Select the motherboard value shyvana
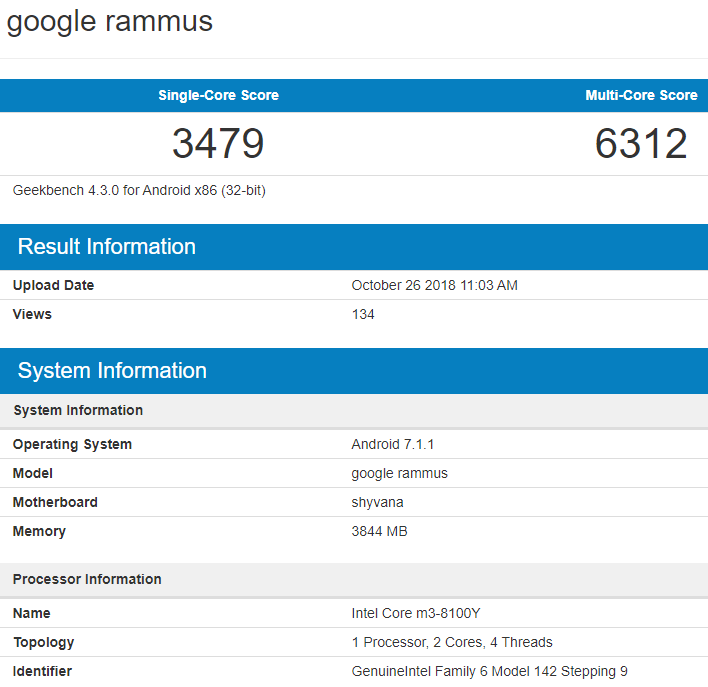This screenshot has height=687, width=708. 377,503
